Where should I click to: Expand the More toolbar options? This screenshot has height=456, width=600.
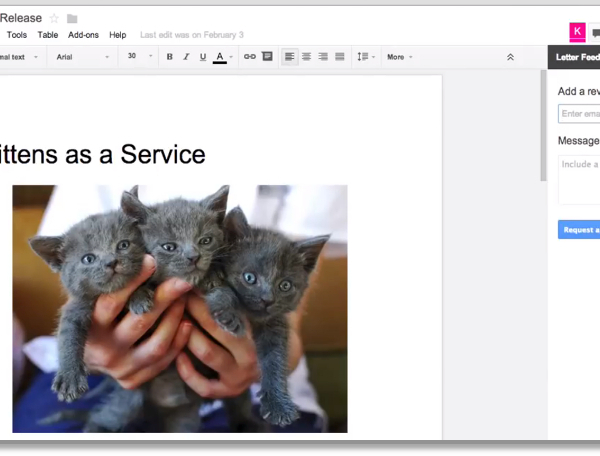(399, 57)
